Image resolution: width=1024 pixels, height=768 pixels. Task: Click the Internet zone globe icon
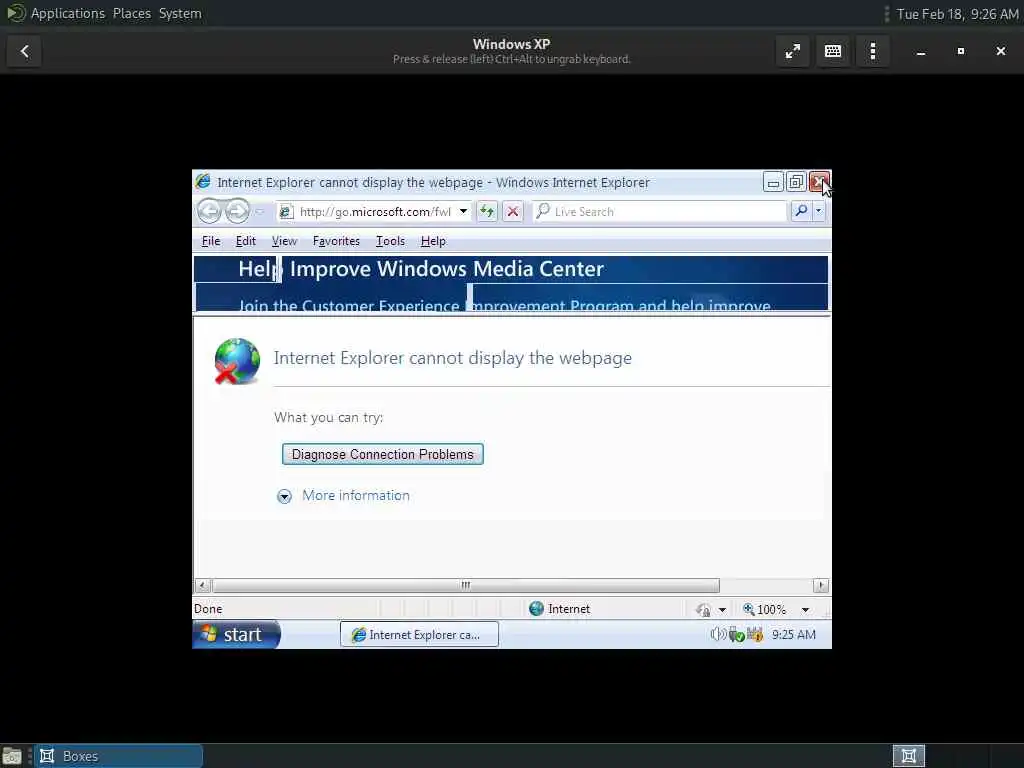[536, 609]
